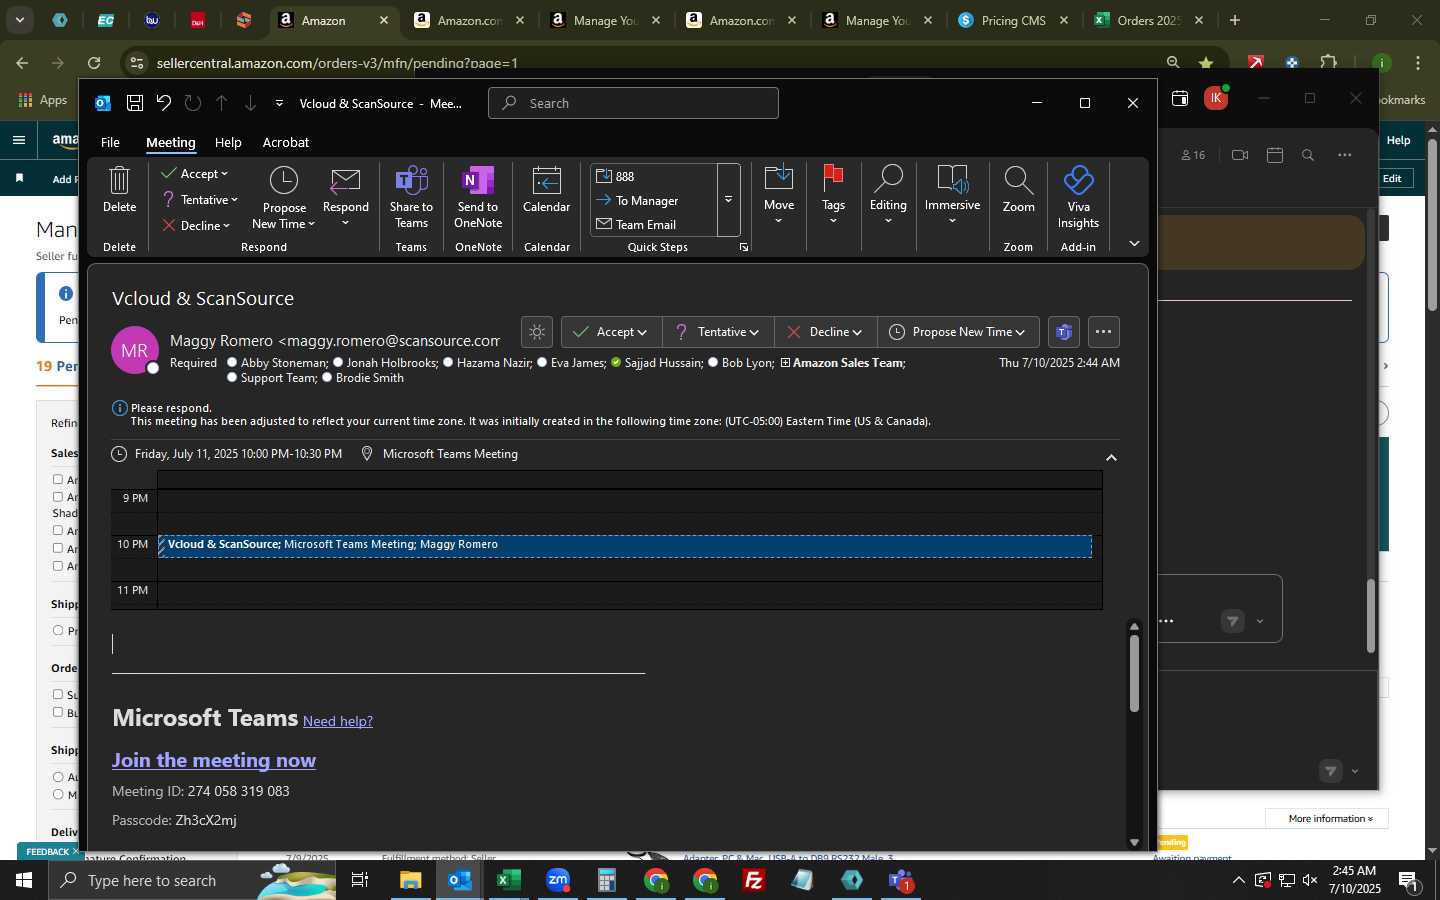
Task: Switch to the Pricing CMS browser tab
Action: point(1012,20)
